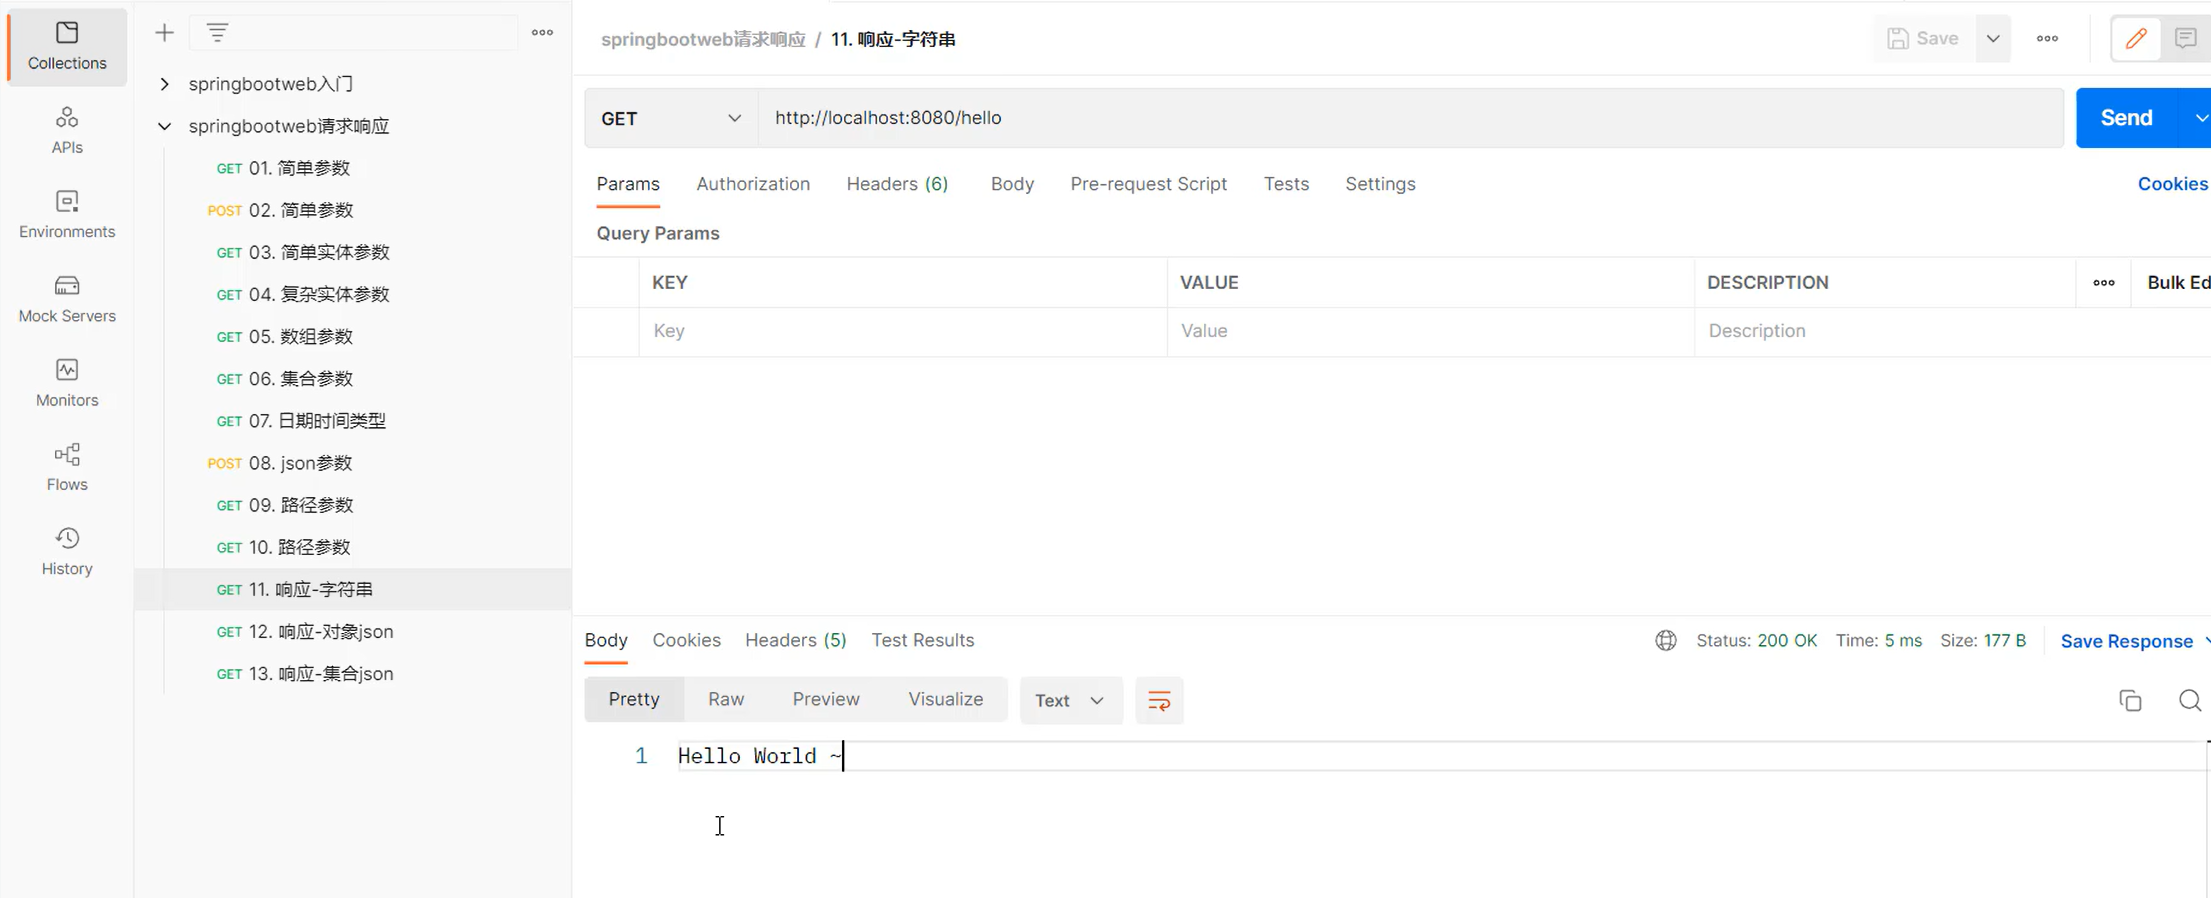The width and height of the screenshot is (2211, 898).
Task: Select the Preview view mode
Action: [x=826, y=699]
